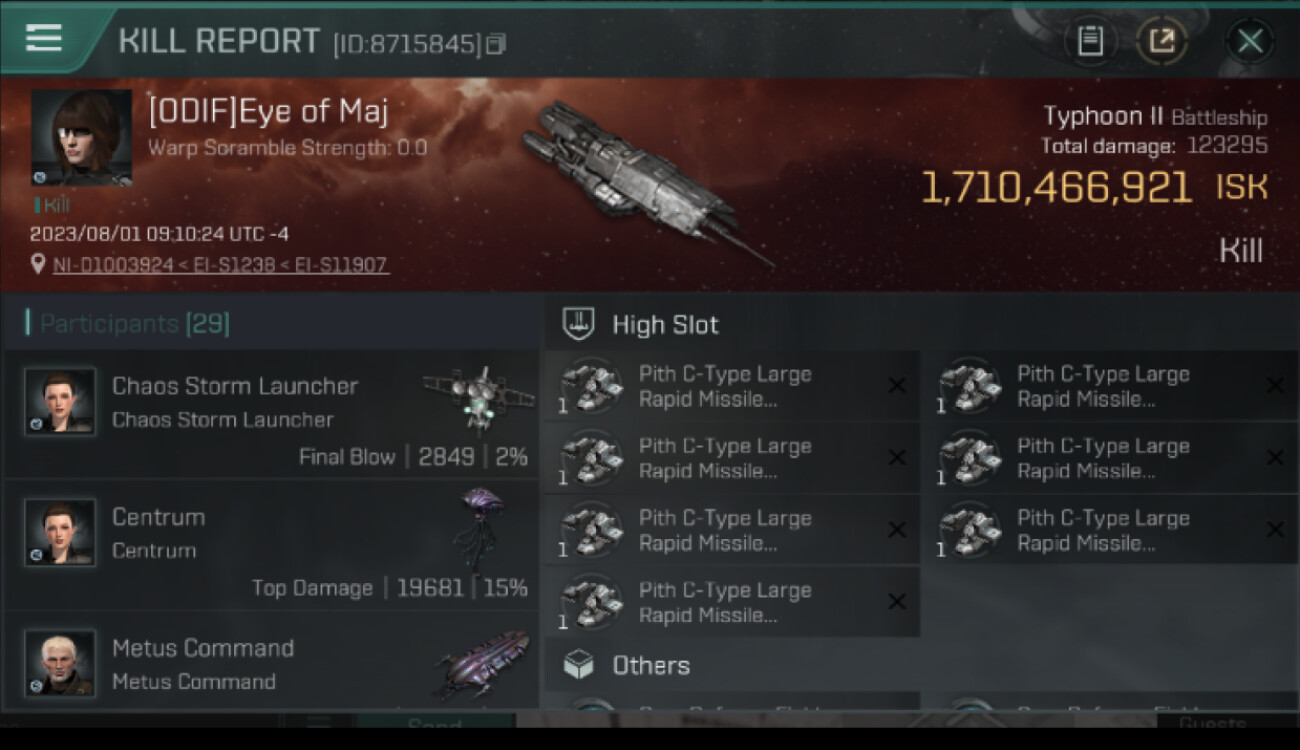The height and width of the screenshot is (750, 1300).
Task: View the Chaos Storm Launcher participant portrait
Action: pyautogui.click(x=60, y=402)
